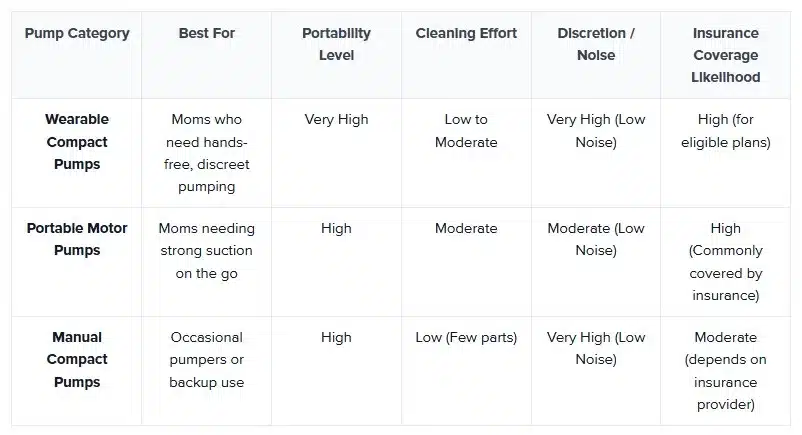
Task: Click the Very High portability cell
Action: [x=336, y=120]
